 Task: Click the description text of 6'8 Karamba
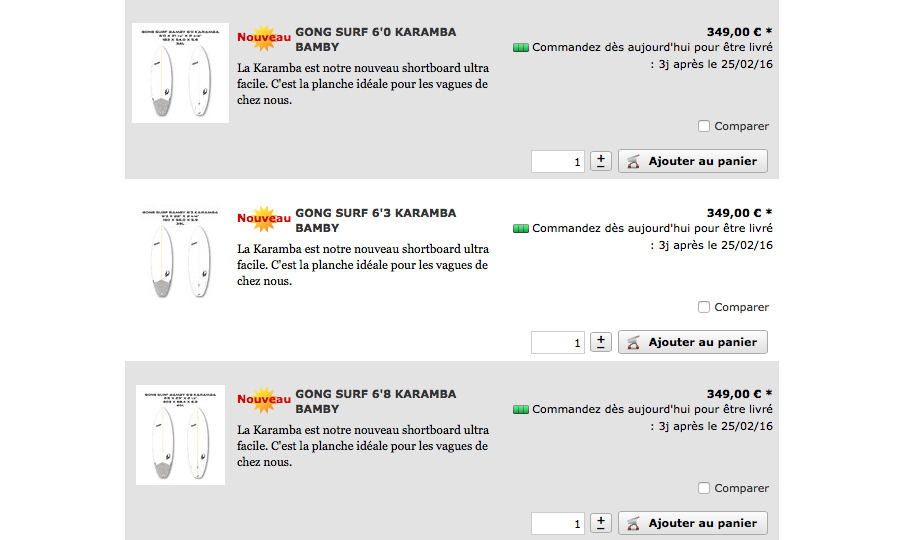[x=363, y=447]
